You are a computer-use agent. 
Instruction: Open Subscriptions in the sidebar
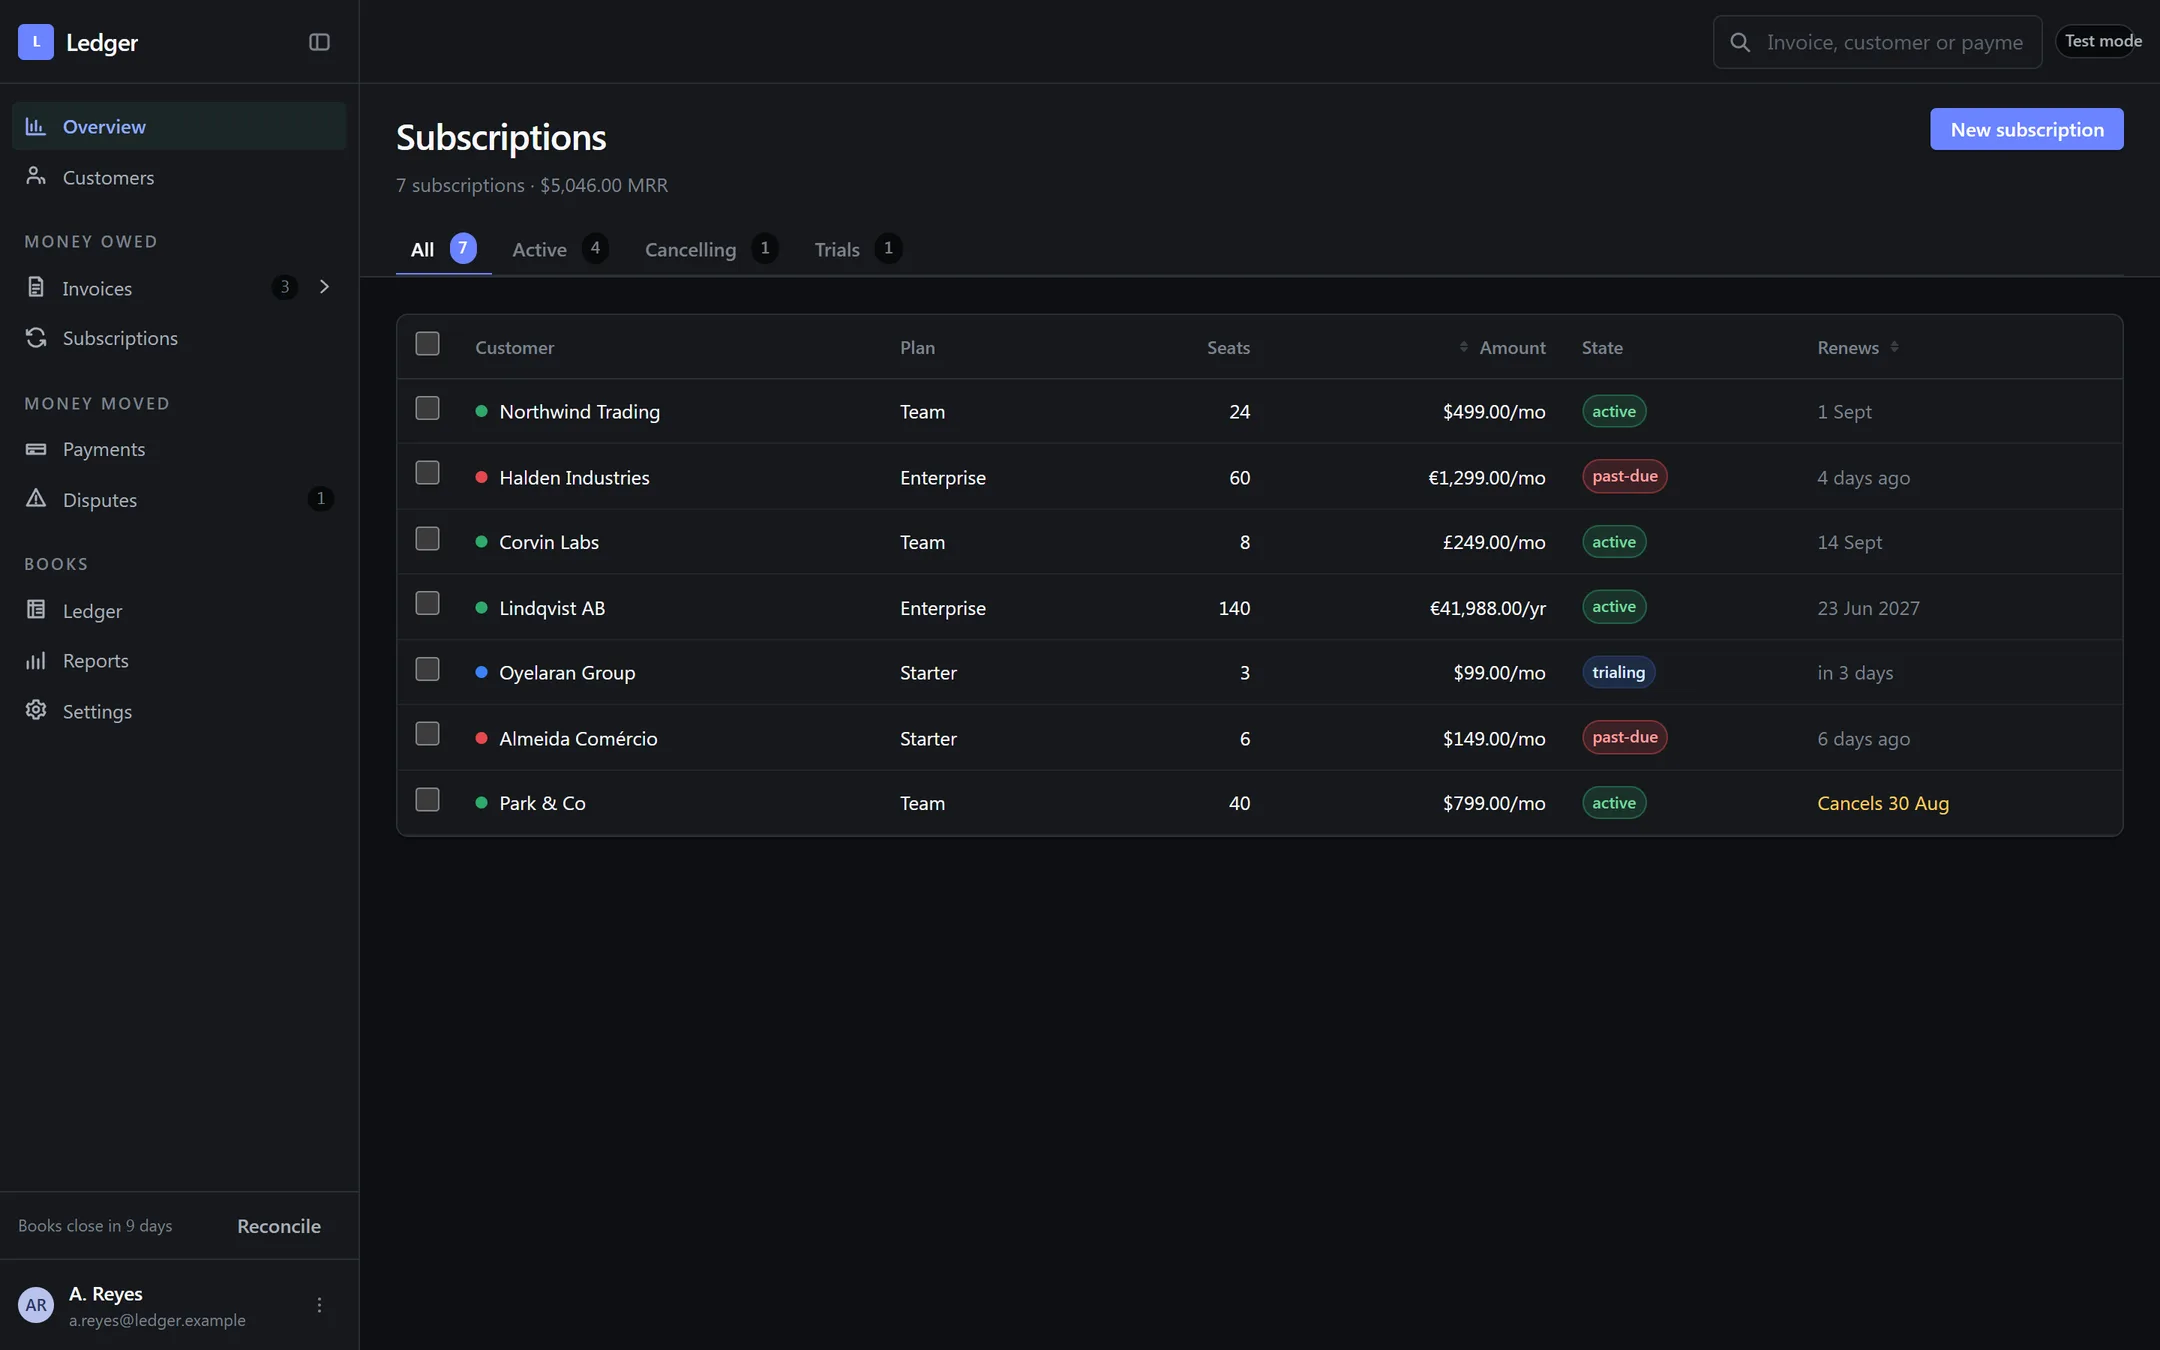(179, 338)
